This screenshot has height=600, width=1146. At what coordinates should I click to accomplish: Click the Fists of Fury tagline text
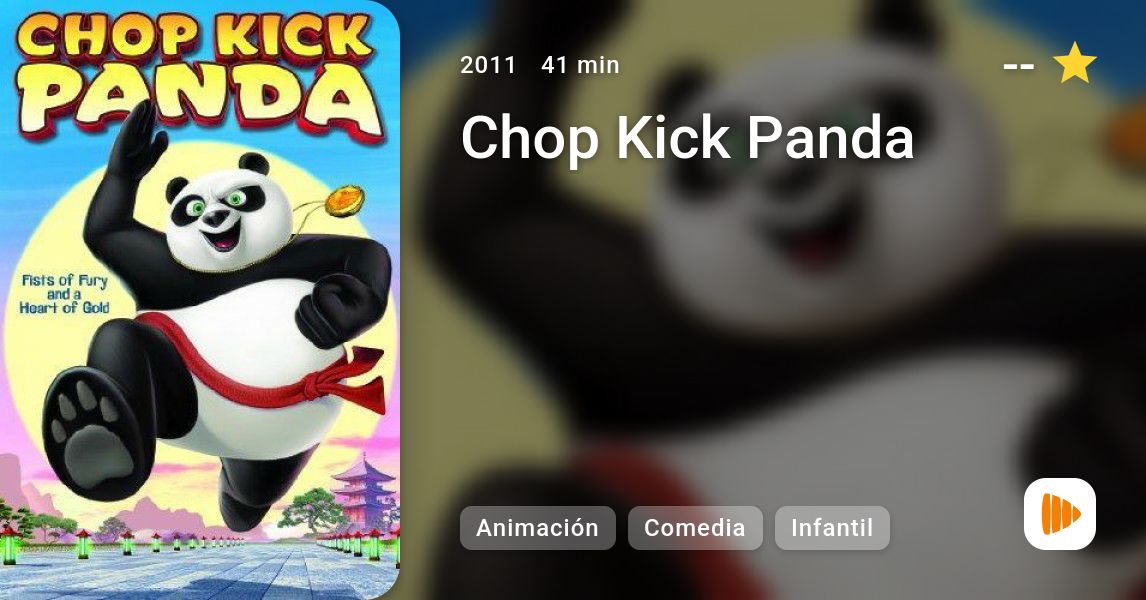coord(64,294)
